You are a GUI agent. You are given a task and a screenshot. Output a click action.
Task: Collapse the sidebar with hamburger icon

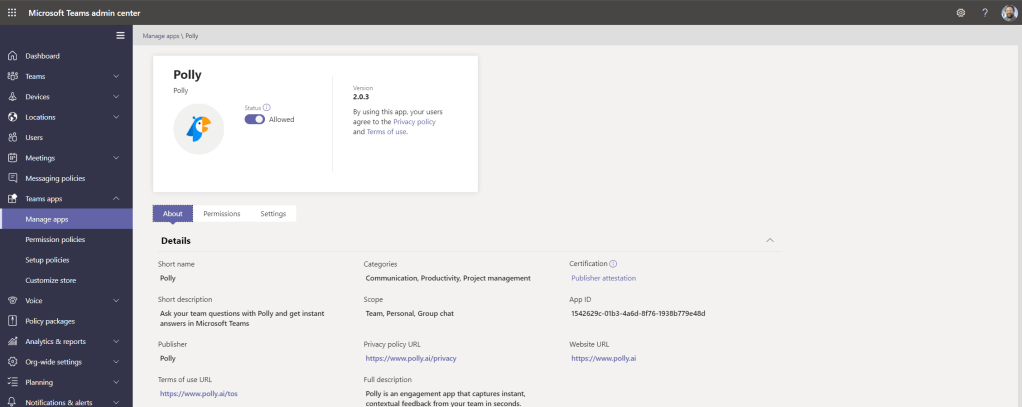(121, 36)
